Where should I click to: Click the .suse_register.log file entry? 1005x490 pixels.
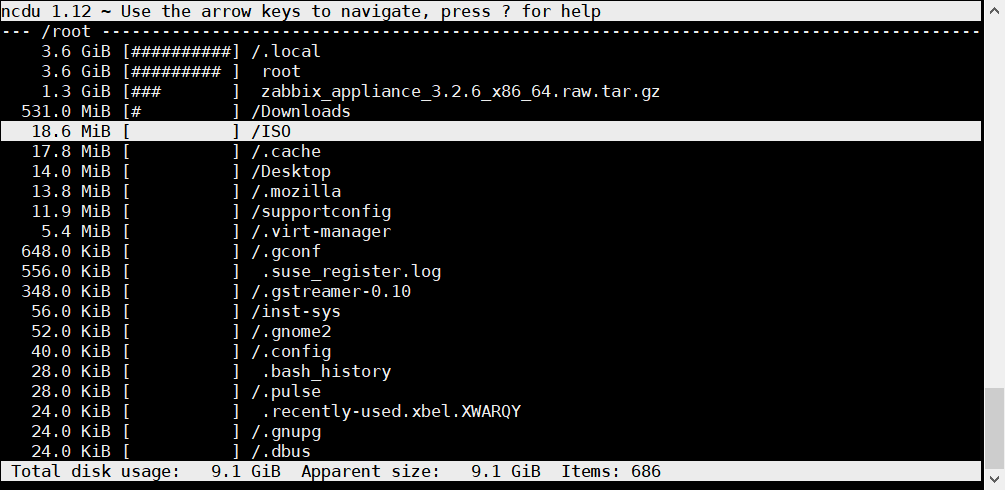coord(490,271)
